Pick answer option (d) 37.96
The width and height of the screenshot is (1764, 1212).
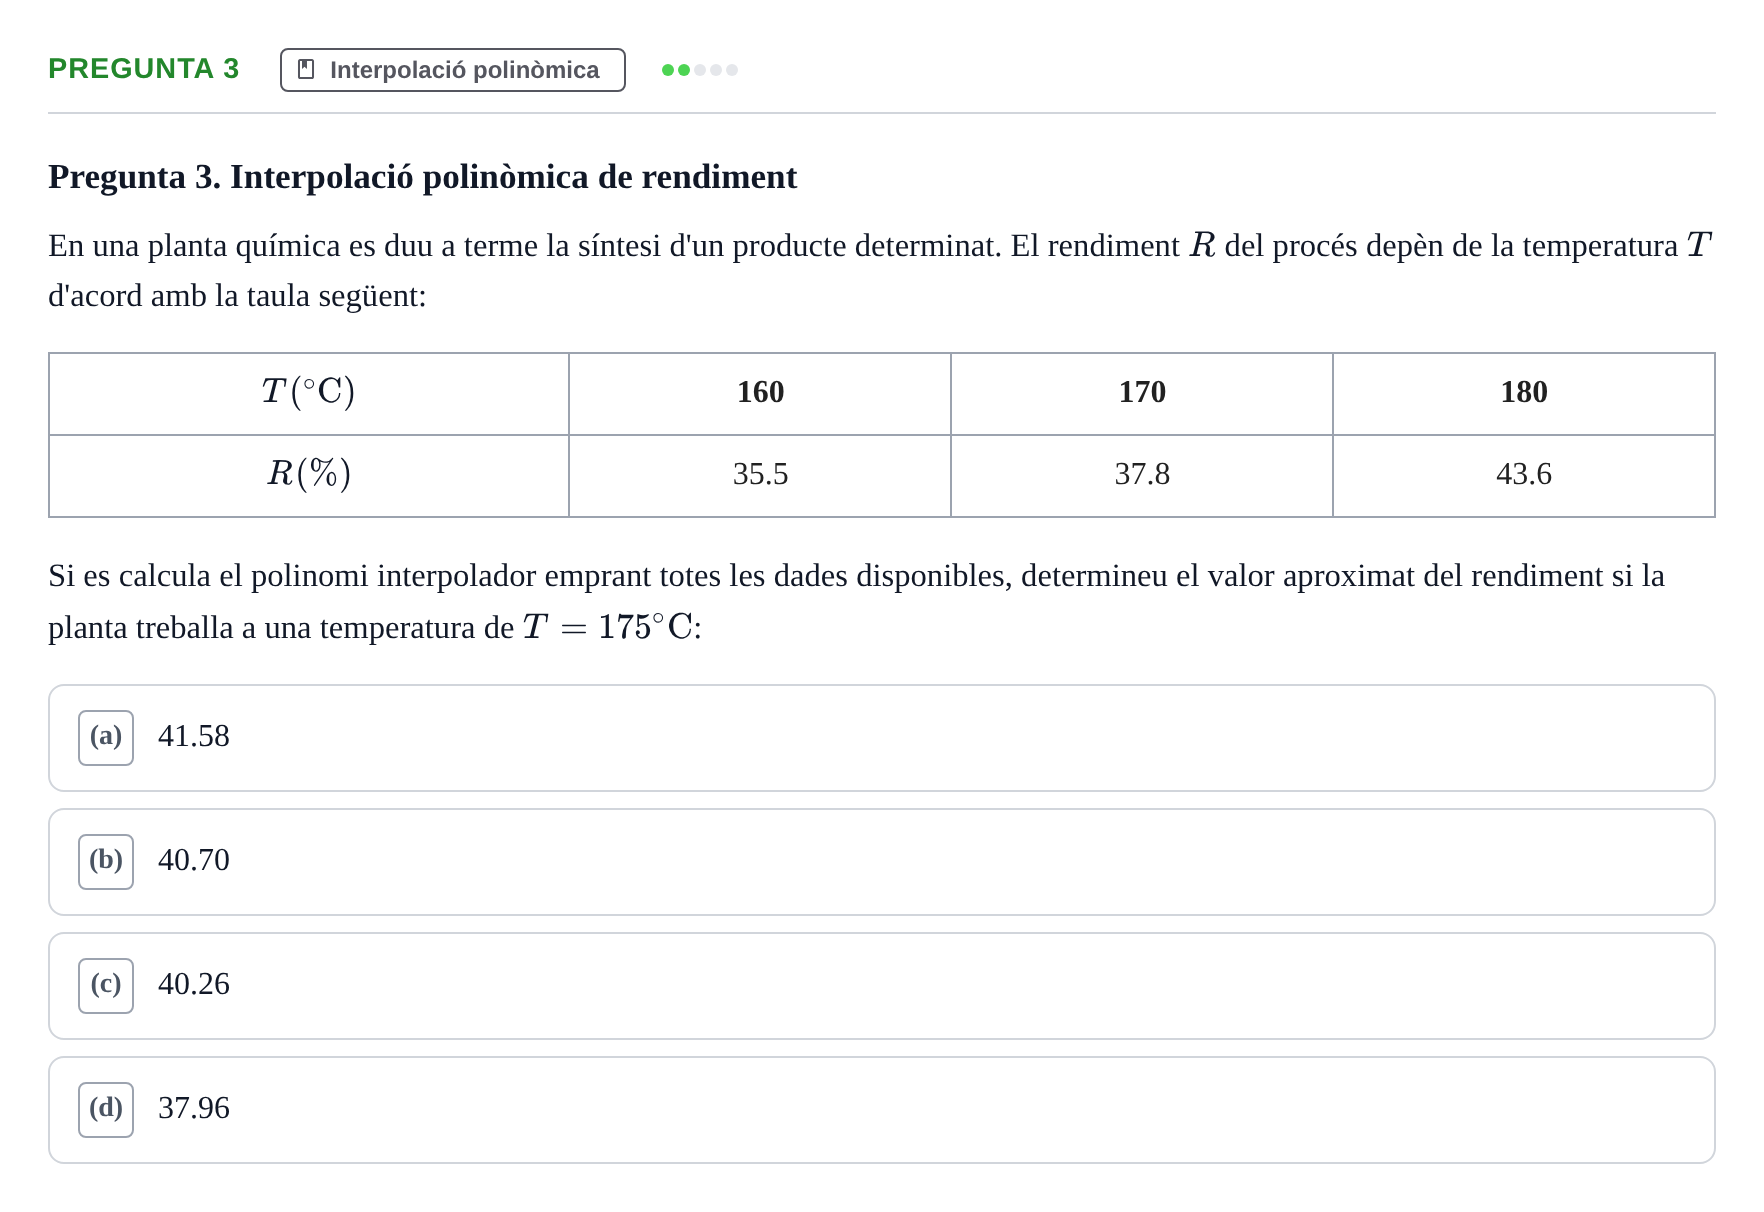coord(882,1110)
